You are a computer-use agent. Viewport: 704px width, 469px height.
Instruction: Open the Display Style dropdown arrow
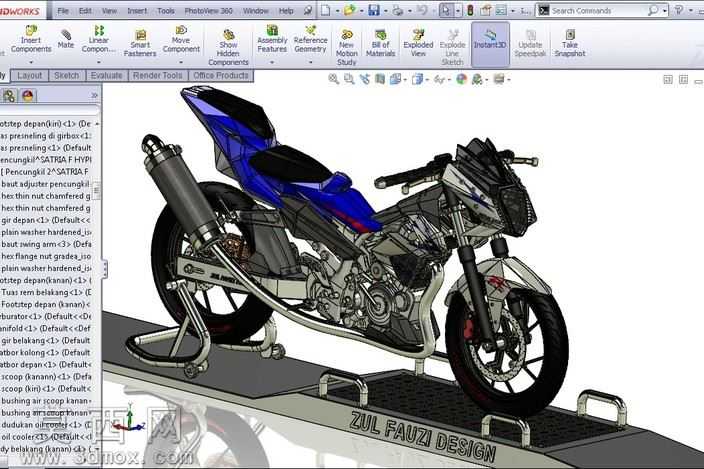[x=427, y=80]
